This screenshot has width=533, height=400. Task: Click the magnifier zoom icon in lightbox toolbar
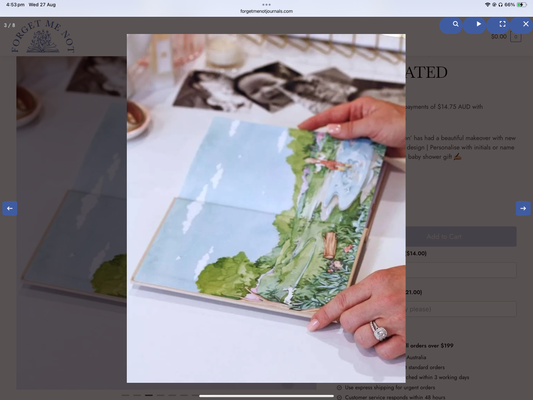click(x=455, y=24)
